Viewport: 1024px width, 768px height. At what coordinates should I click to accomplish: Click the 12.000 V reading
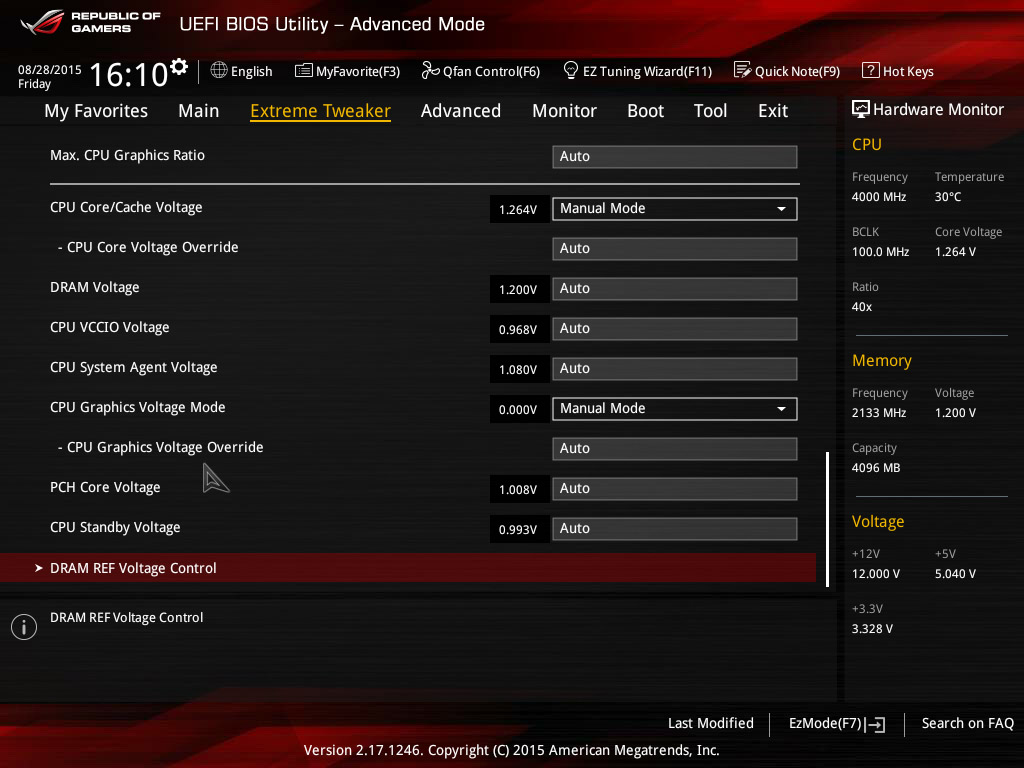pyautogui.click(x=876, y=574)
